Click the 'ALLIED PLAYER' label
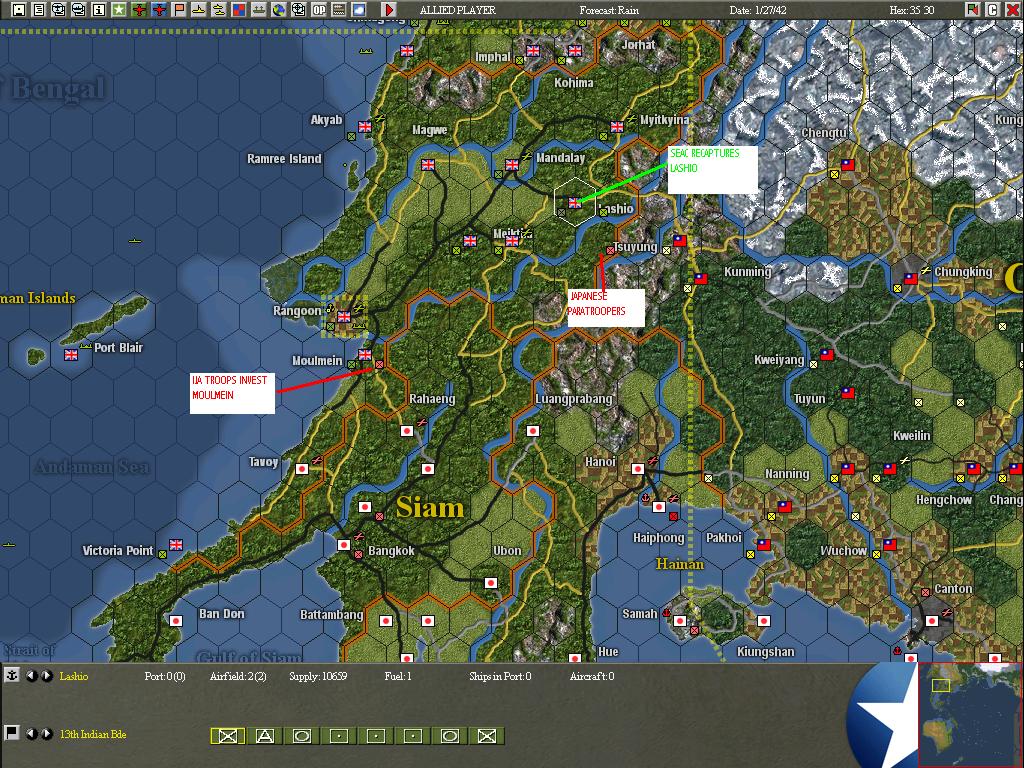Viewport: 1024px width, 768px height. (x=458, y=10)
